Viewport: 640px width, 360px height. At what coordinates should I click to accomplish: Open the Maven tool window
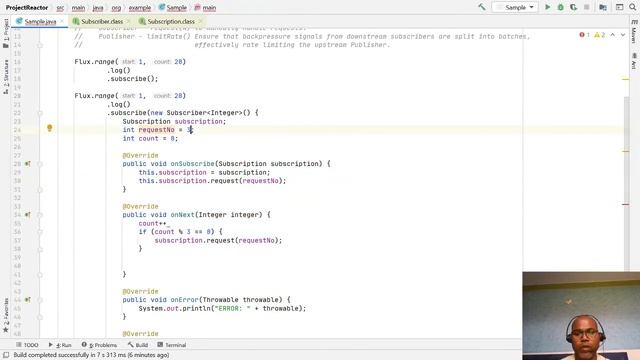tap(634, 31)
